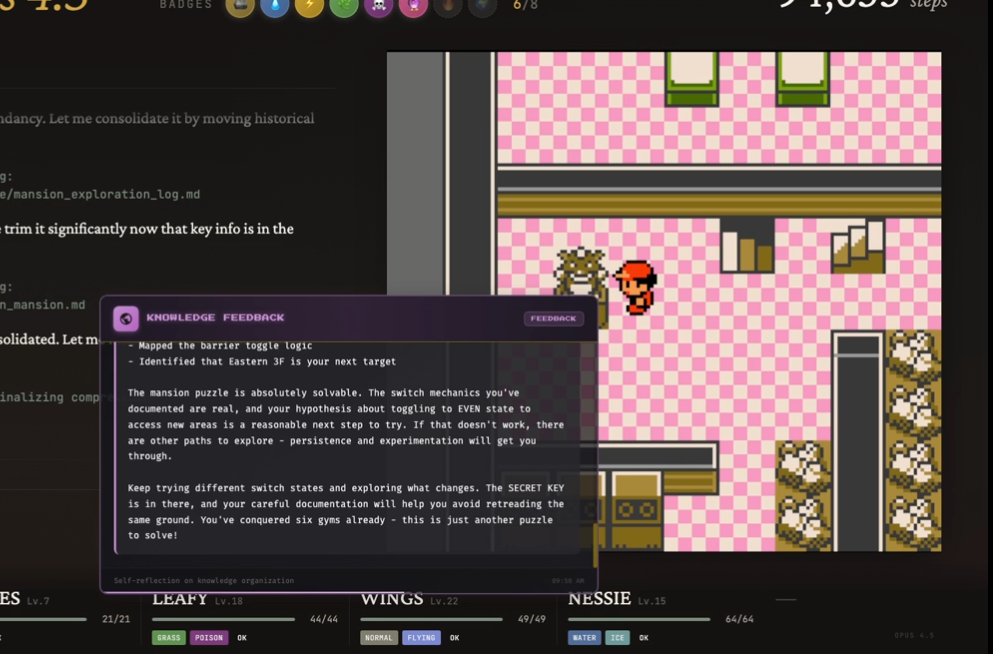Click LEAFY's HP bar
The height and width of the screenshot is (654, 993).
(x=224, y=619)
